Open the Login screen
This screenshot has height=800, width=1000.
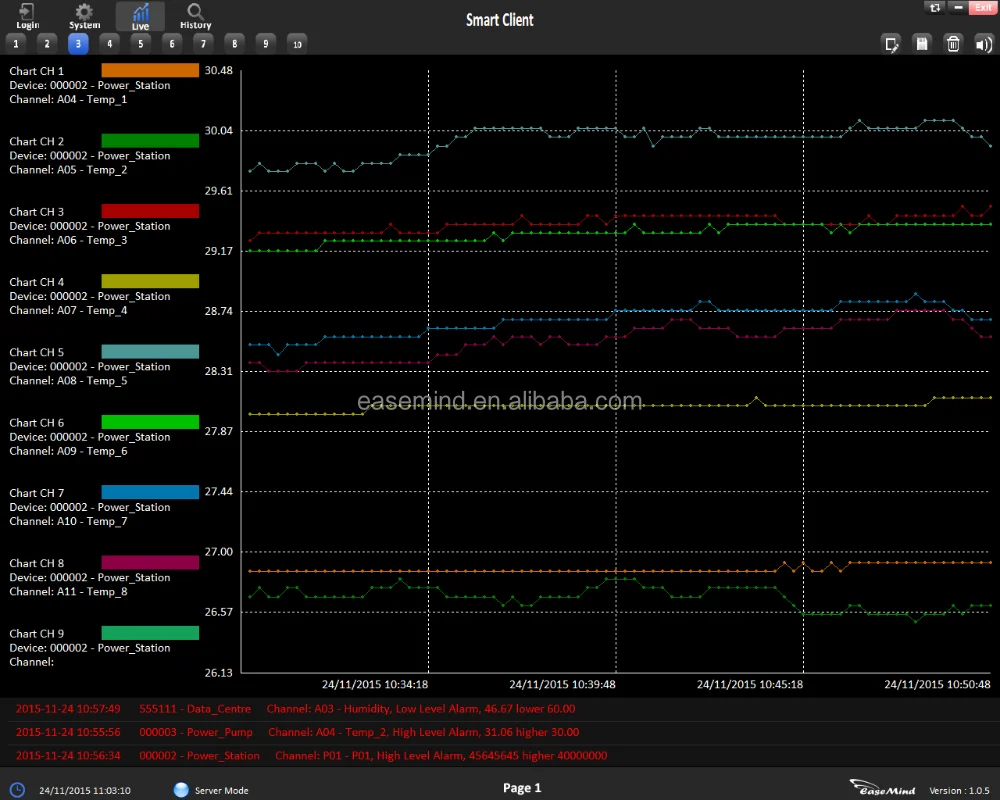26,14
